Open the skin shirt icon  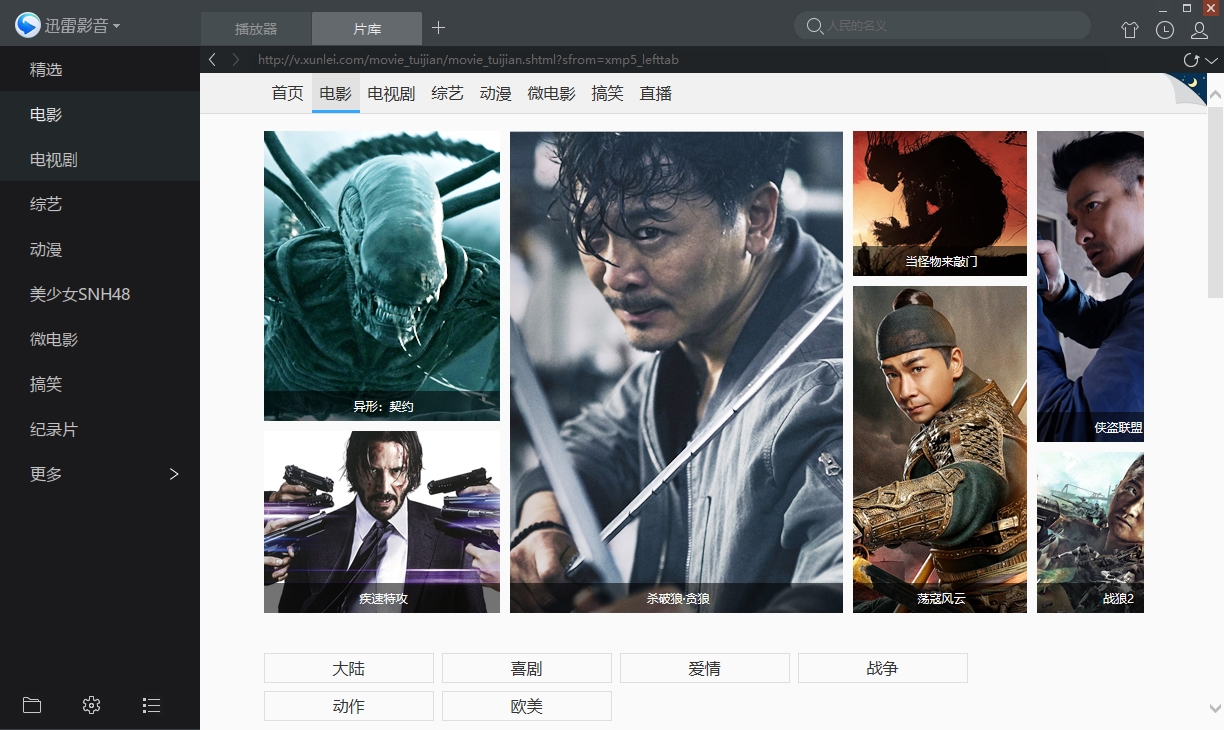coord(1130,30)
